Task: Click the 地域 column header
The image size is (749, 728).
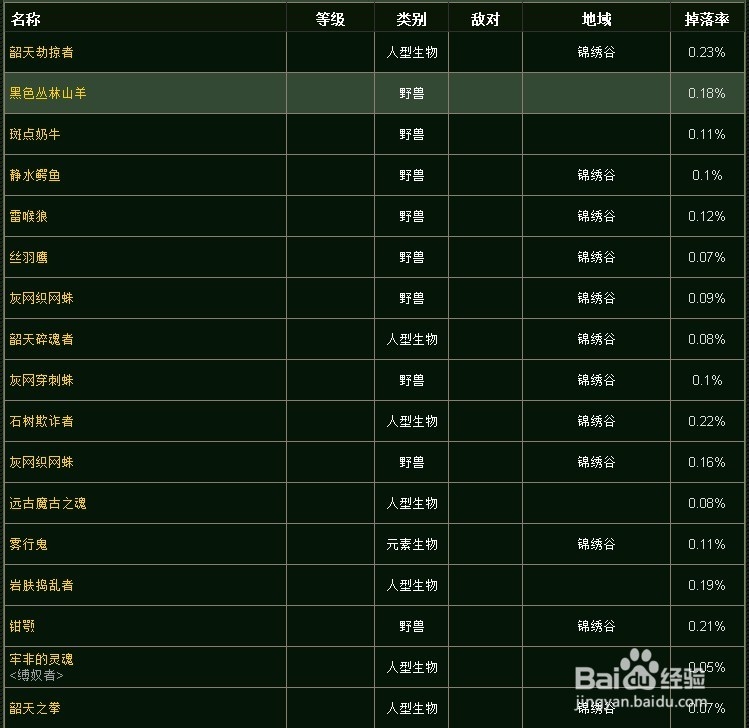Action: point(596,19)
